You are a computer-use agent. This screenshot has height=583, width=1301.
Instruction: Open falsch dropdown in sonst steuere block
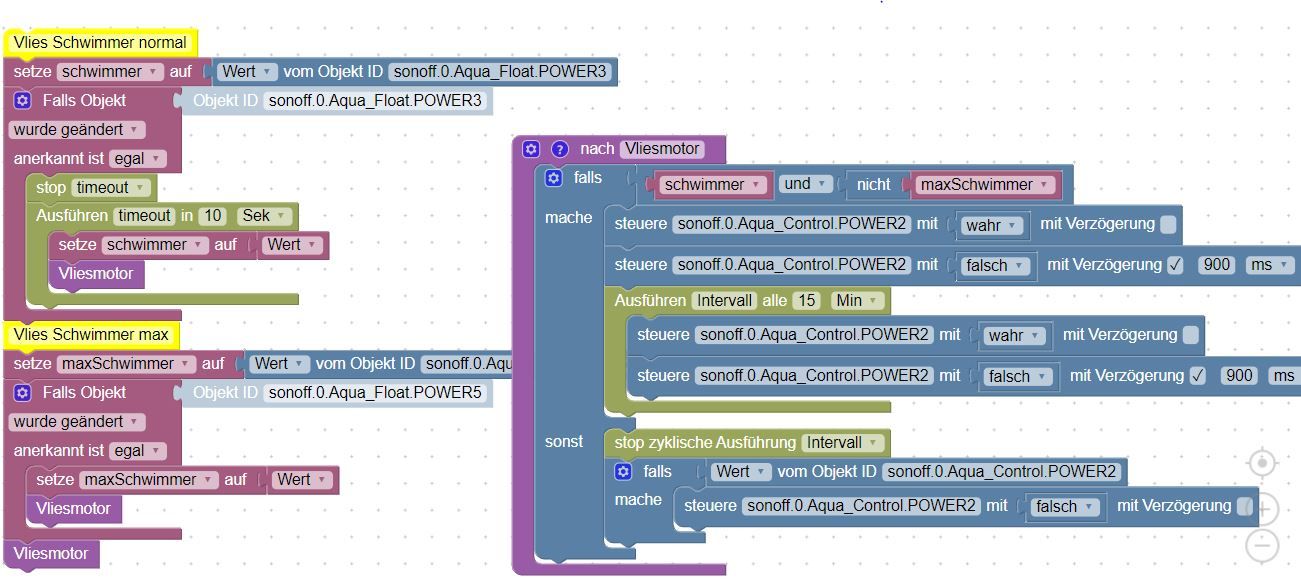pyautogui.click(x=1065, y=506)
